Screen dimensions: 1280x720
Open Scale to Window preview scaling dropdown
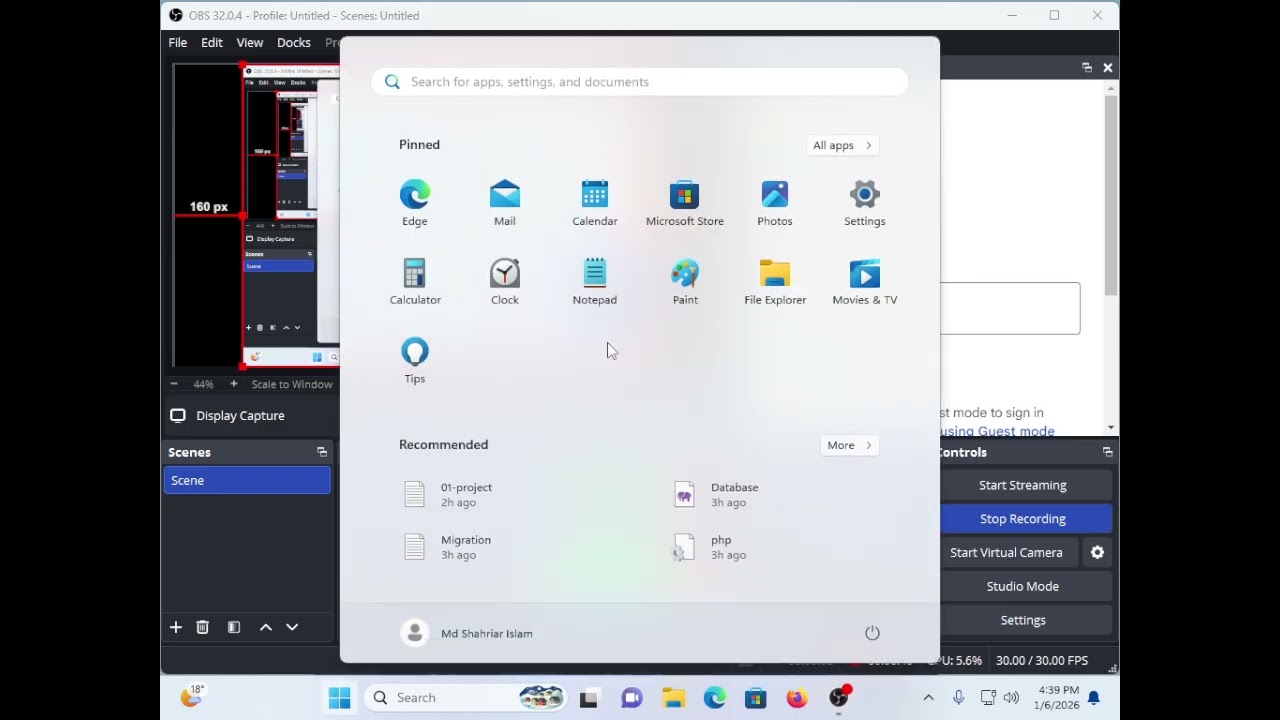pos(292,384)
